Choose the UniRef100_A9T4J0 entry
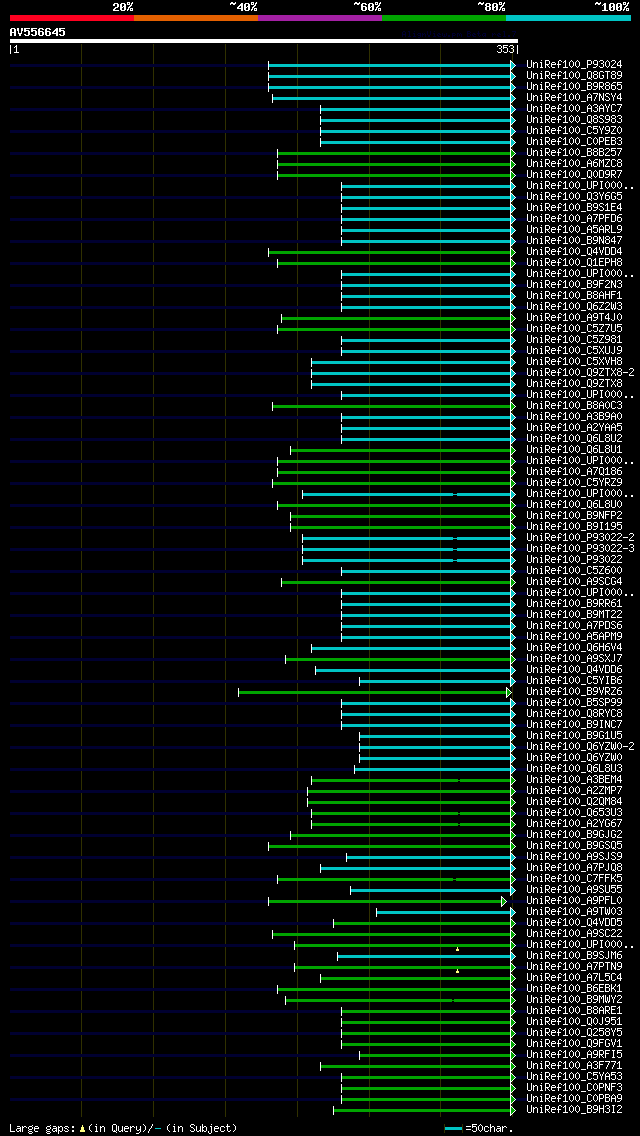The width and height of the screenshot is (640, 1136). coord(574,317)
